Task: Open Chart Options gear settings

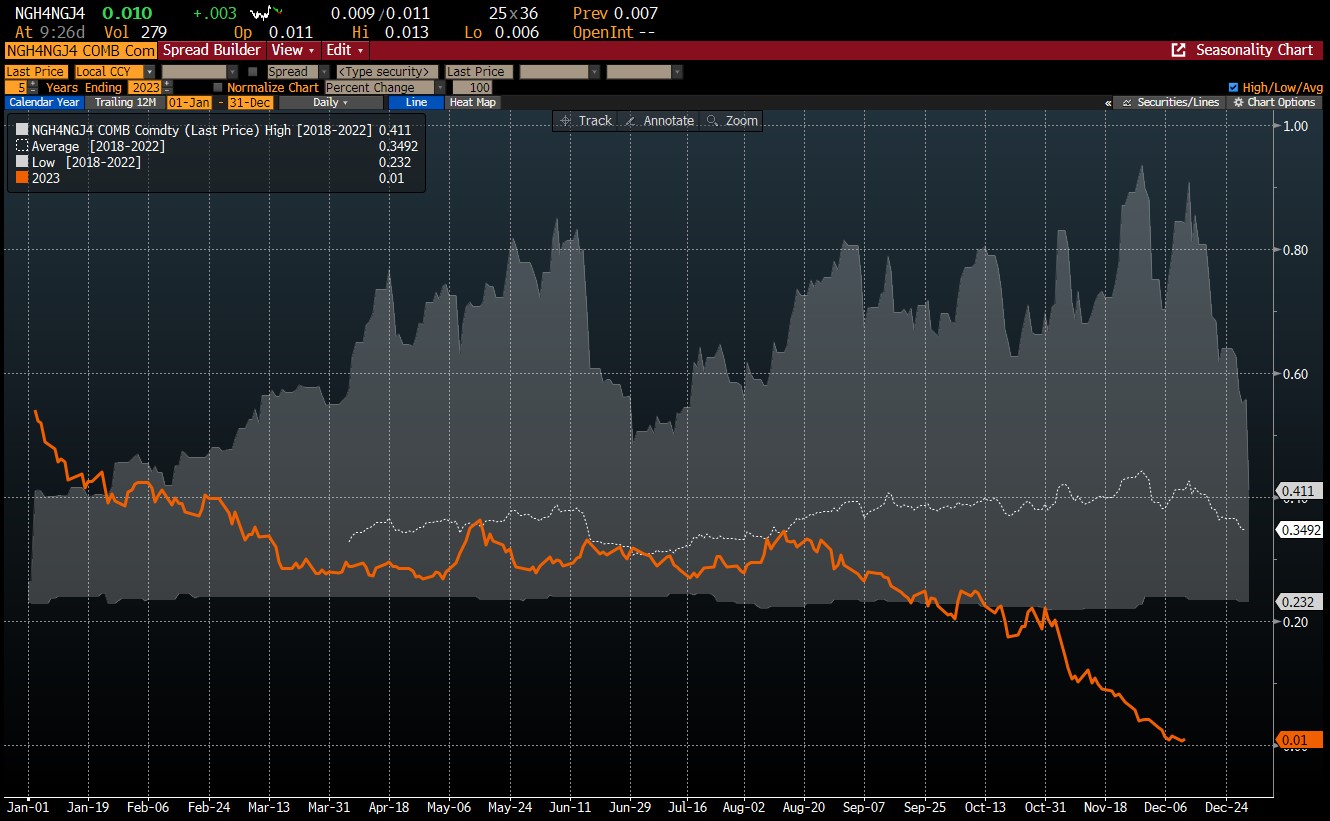Action: coord(1274,102)
